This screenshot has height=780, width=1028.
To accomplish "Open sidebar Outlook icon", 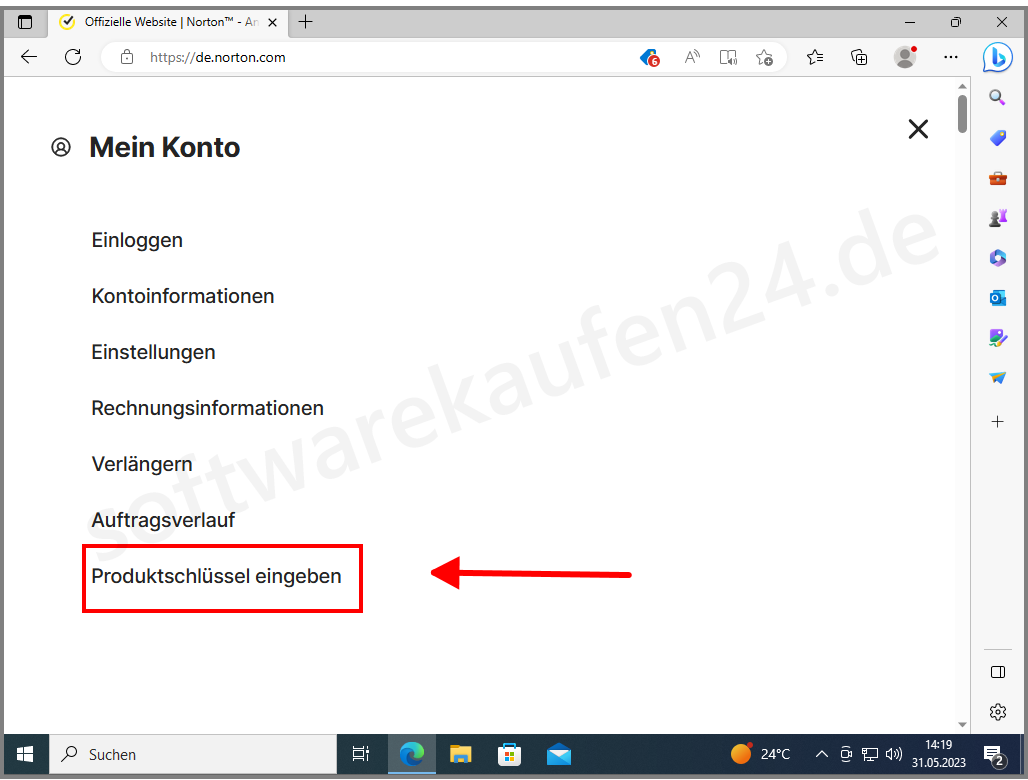I will click(x=998, y=298).
